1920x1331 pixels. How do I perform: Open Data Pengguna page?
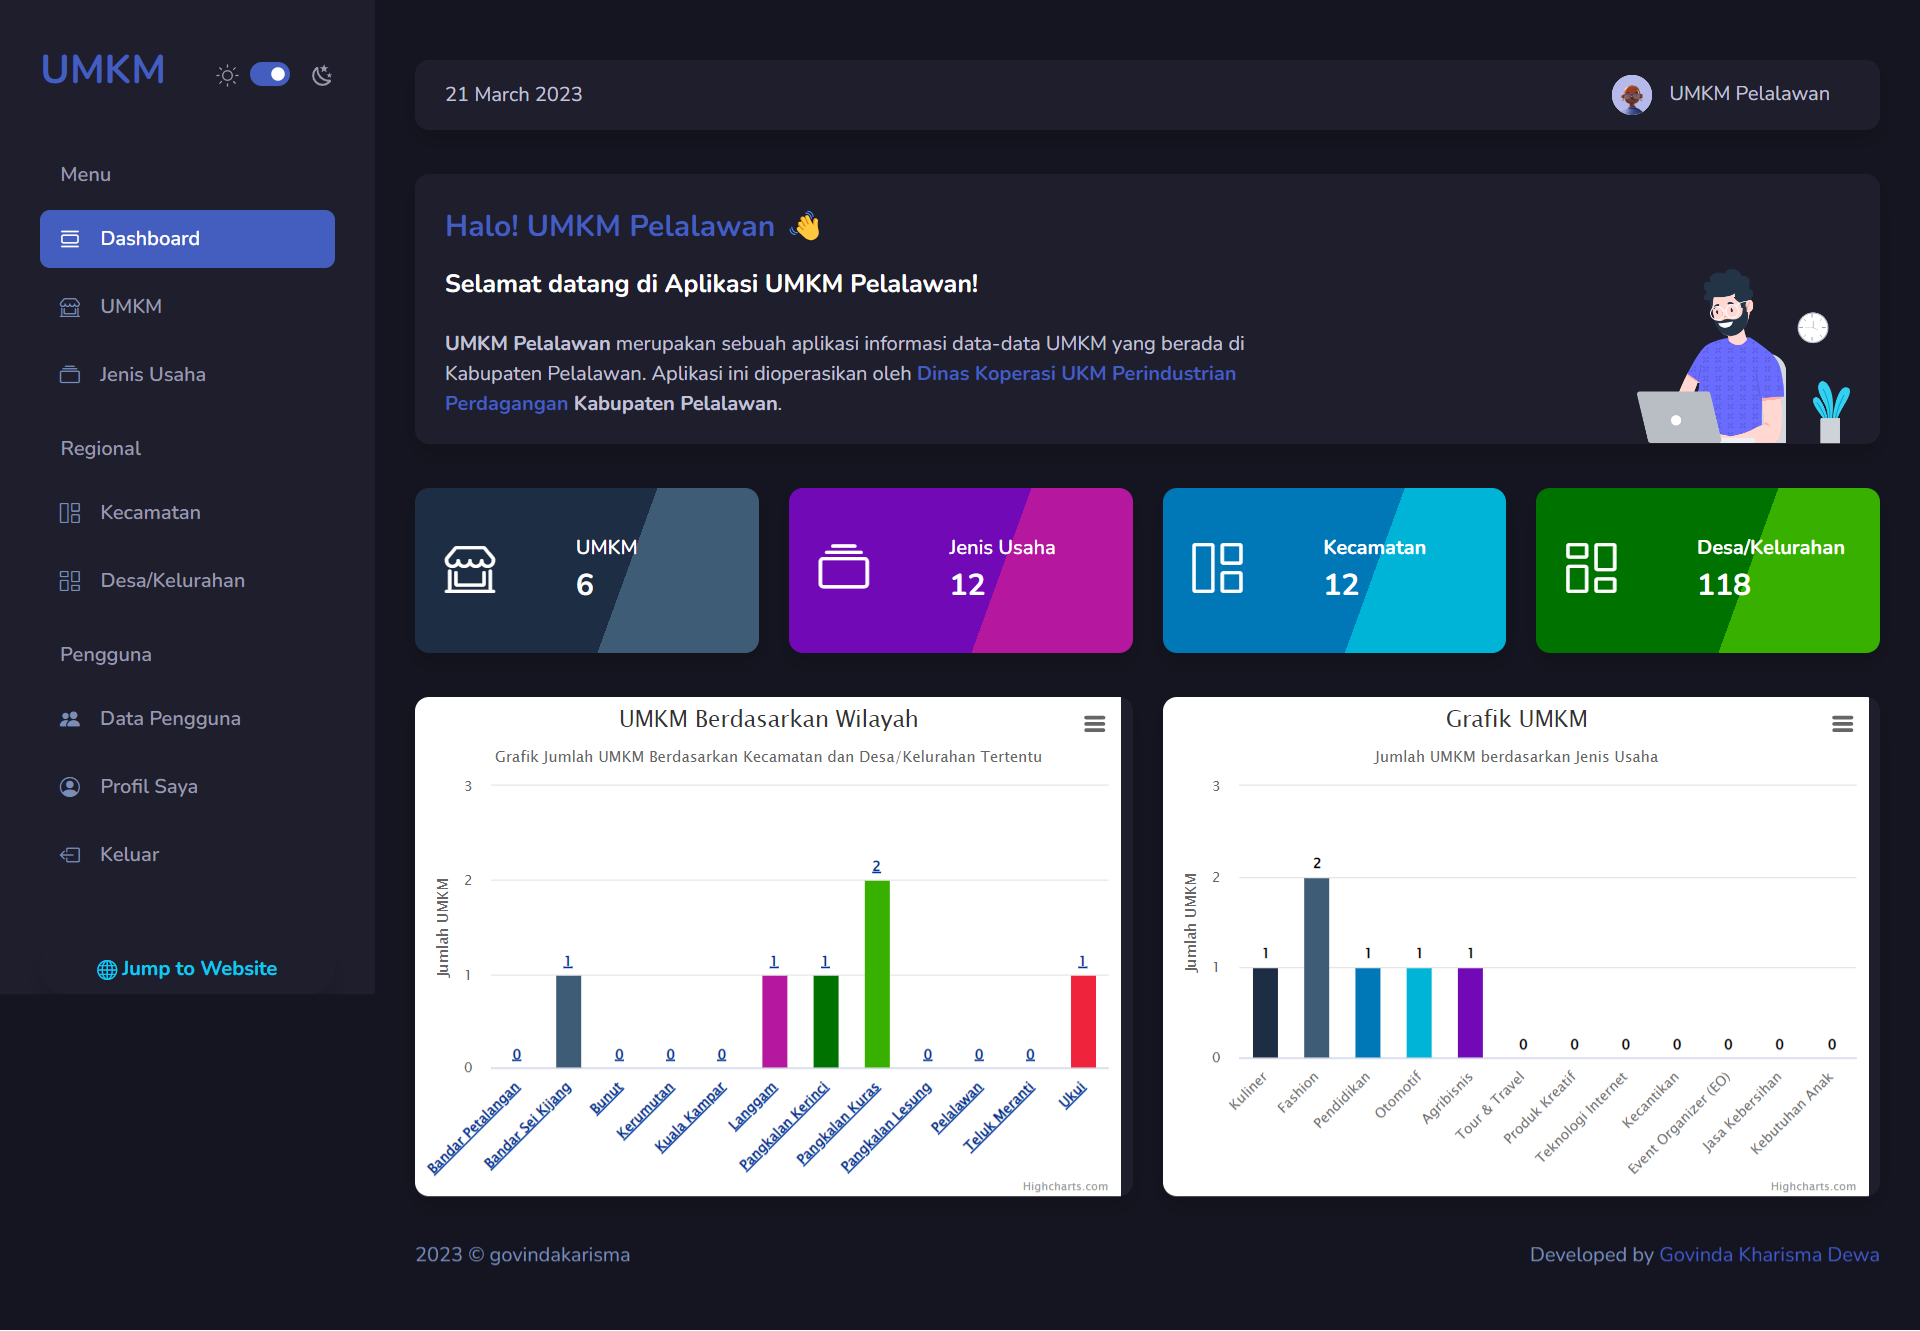[x=187, y=719]
